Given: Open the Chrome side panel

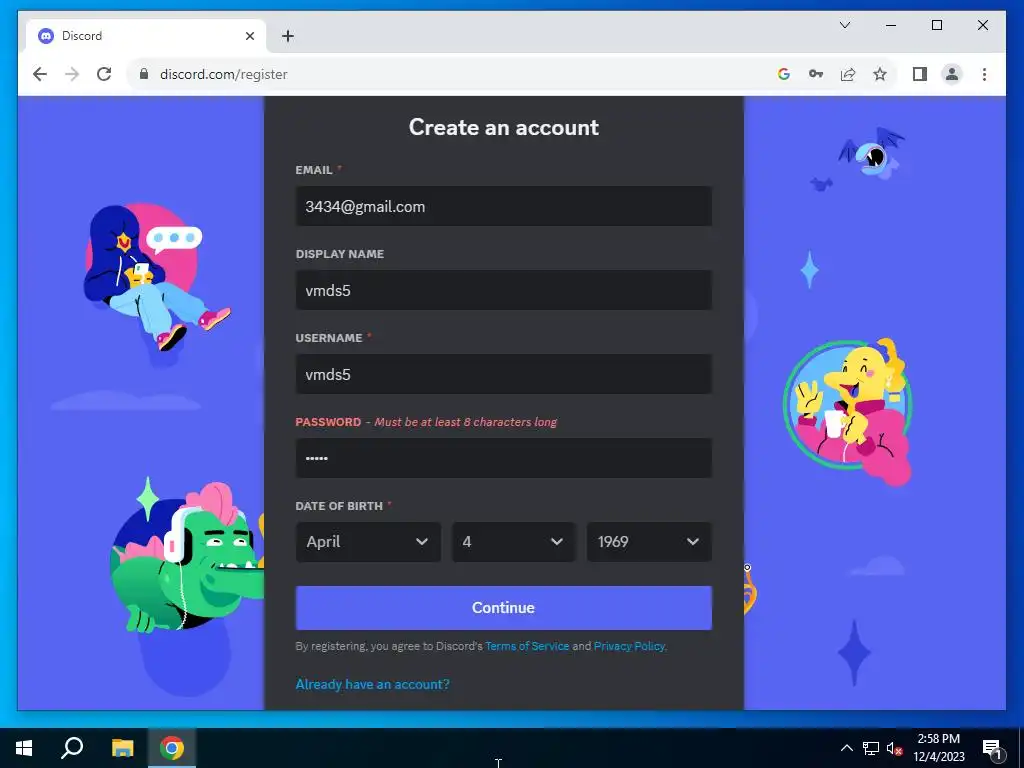Looking at the screenshot, I should (x=920, y=74).
